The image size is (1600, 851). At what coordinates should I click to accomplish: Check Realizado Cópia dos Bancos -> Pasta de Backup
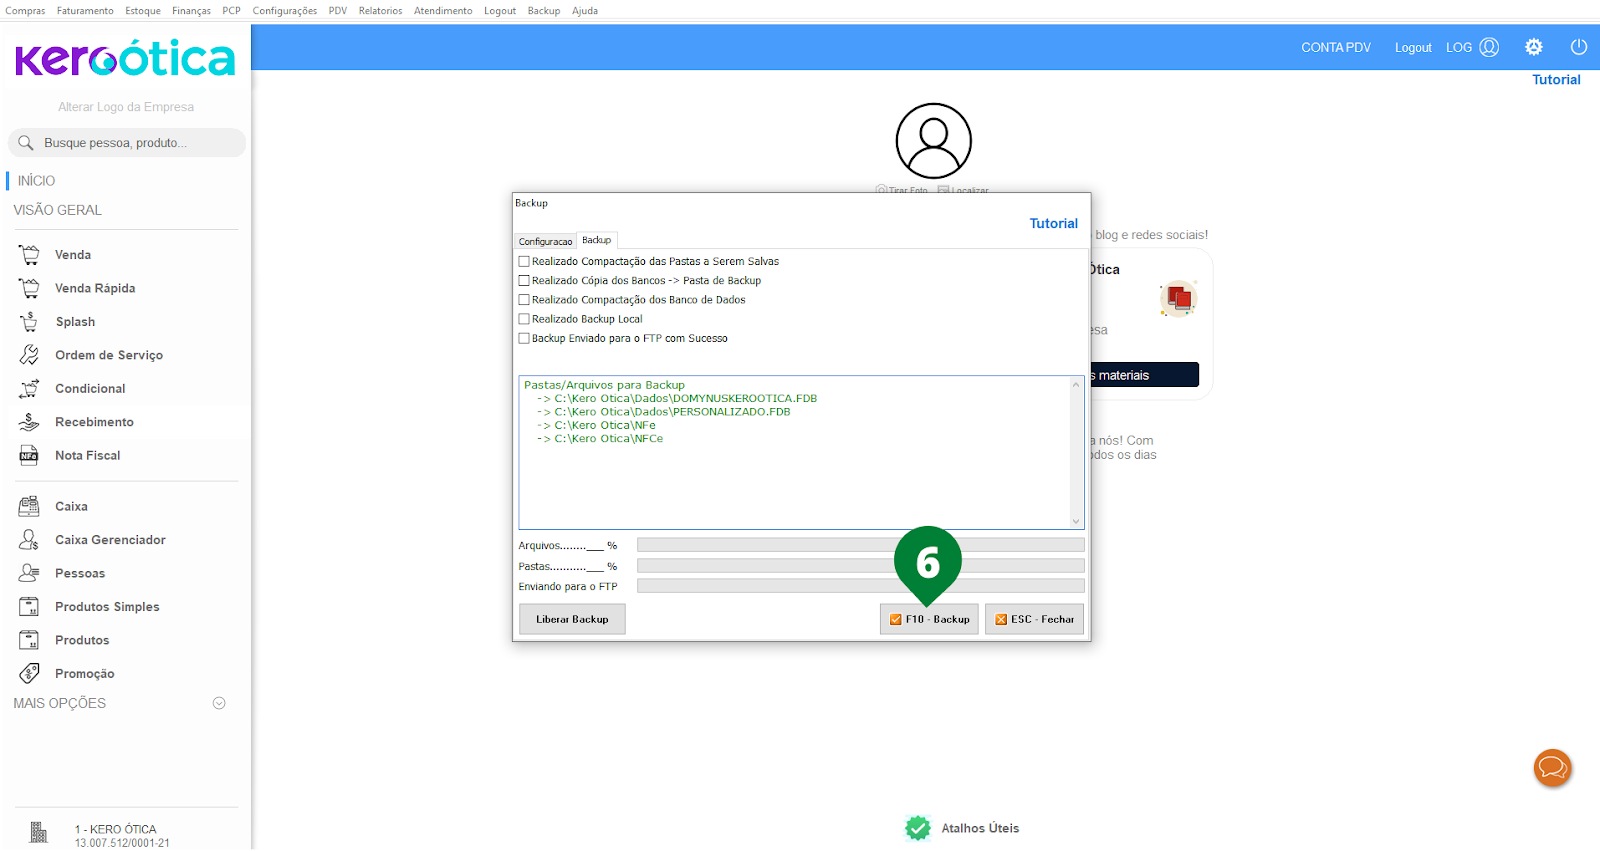click(x=524, y=281)
